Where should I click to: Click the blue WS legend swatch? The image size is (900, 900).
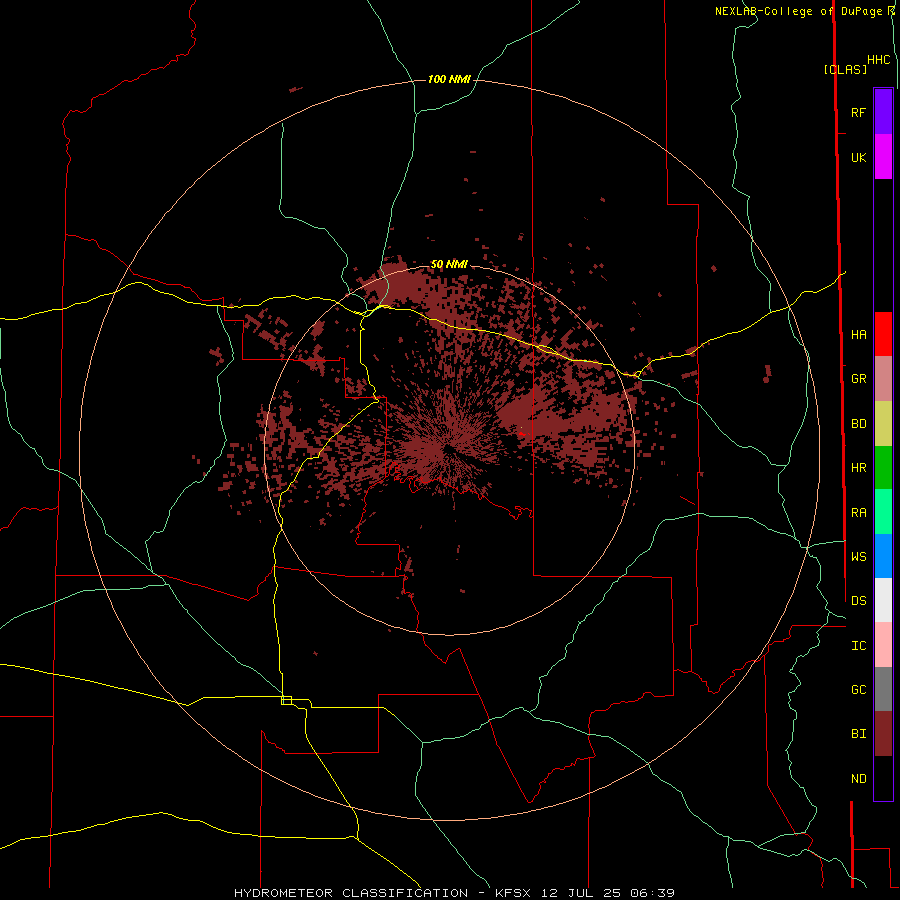(x=883, y=556)
